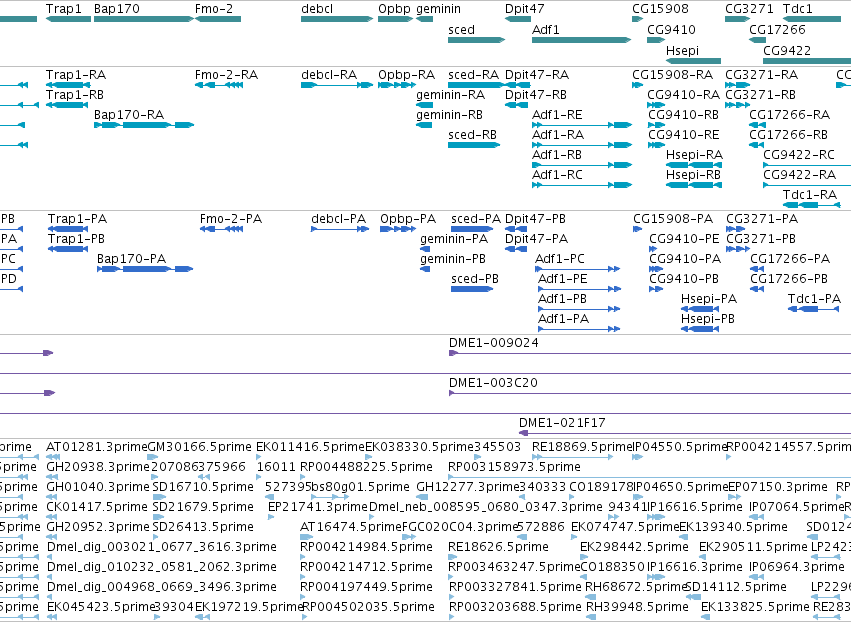
Task: Select transcript Hsepi-RA
Action: pyautogui.click(x=694, y=155)
